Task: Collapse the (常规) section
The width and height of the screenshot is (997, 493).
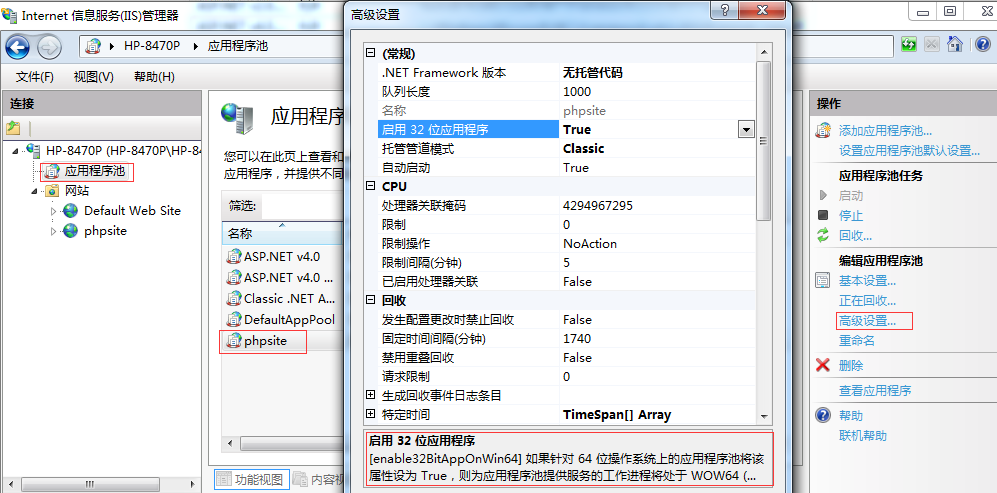Action: [371, 53]
